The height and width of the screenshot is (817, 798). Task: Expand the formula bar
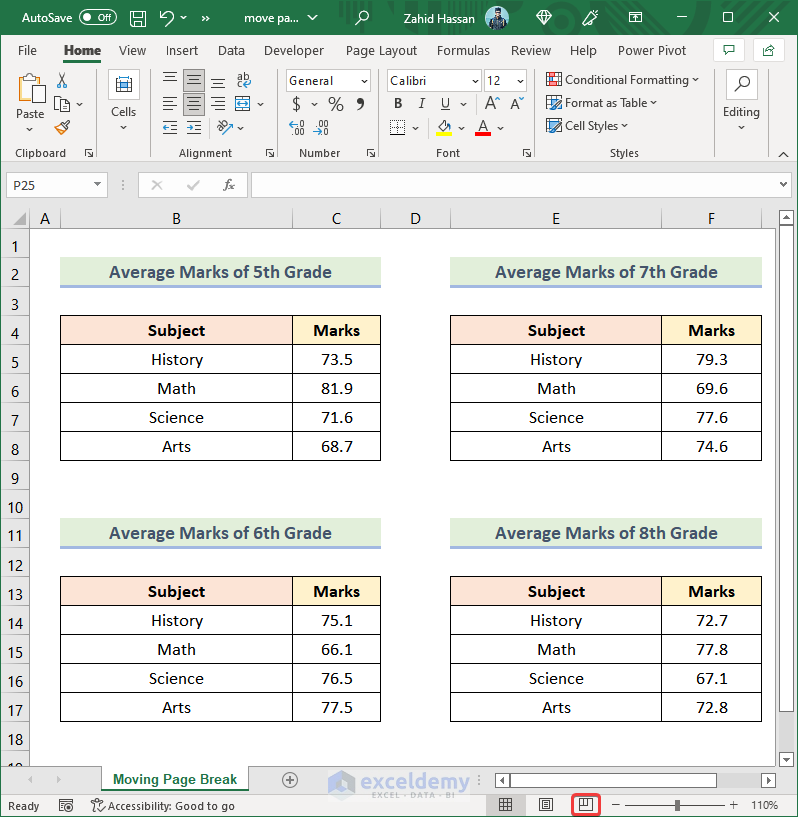(783, 184)
